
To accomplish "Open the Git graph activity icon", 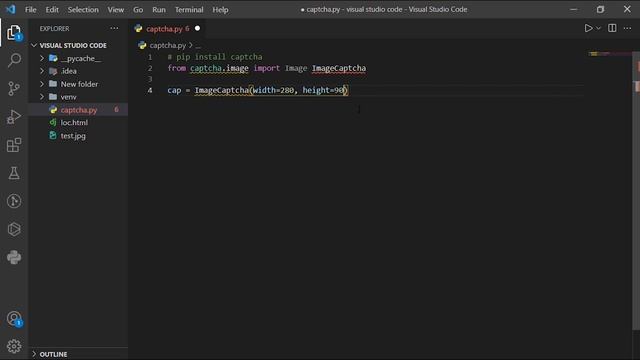I will click(x=14, y=201).
